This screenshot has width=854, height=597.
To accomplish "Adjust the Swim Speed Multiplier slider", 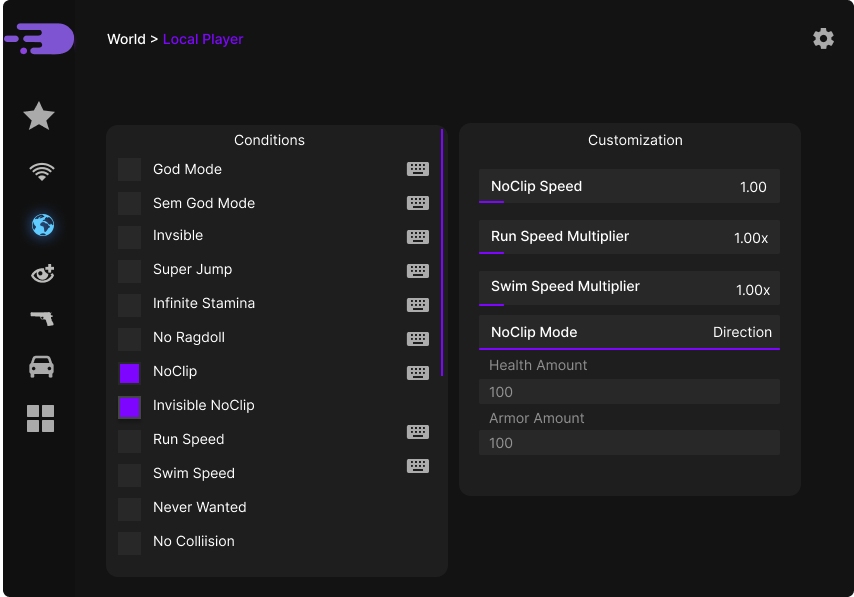I will tap(629, 288).
